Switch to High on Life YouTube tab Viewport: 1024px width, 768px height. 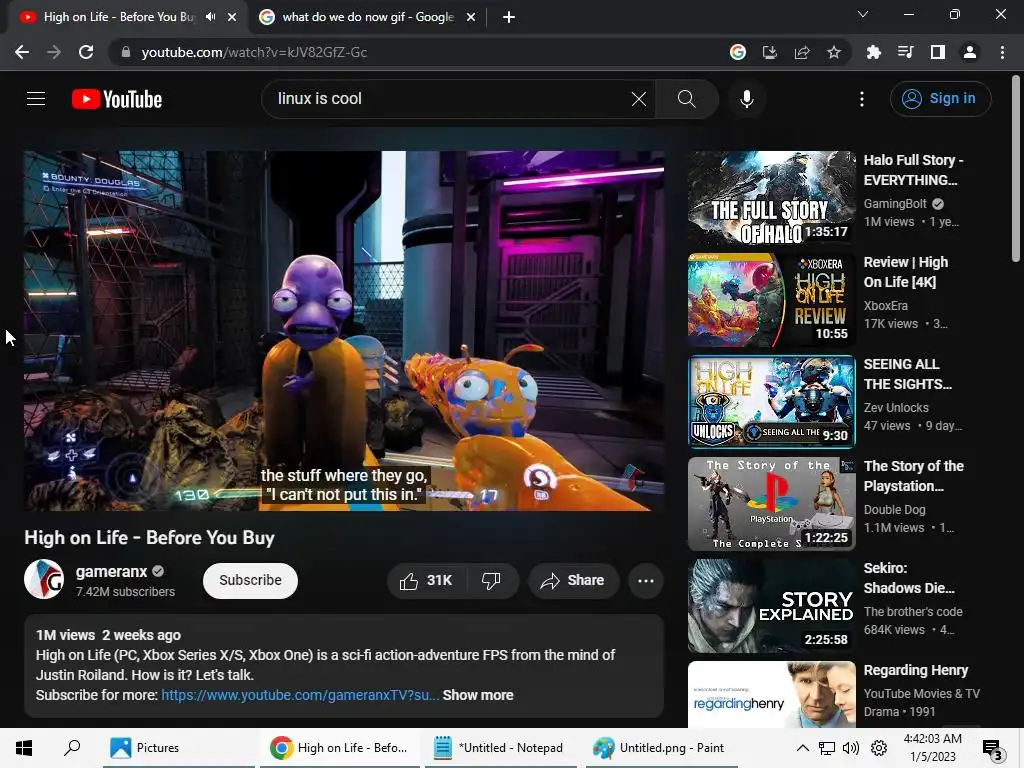119,17
